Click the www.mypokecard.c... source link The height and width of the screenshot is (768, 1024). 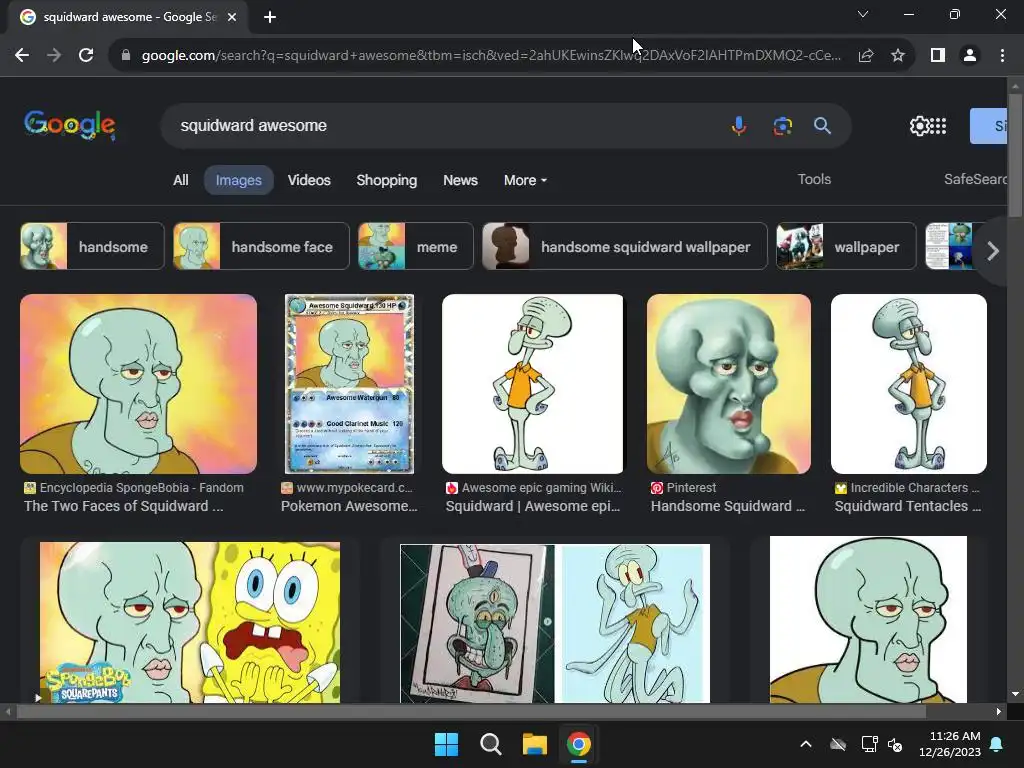click(x=347, y=488)
